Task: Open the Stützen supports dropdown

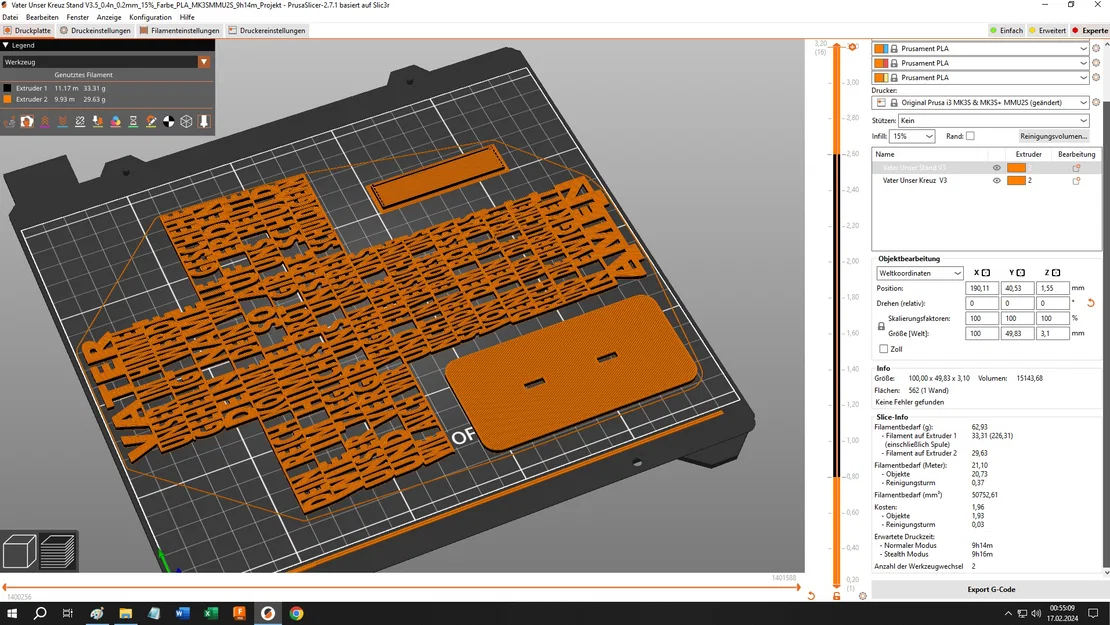Action: tap(993, 120)
